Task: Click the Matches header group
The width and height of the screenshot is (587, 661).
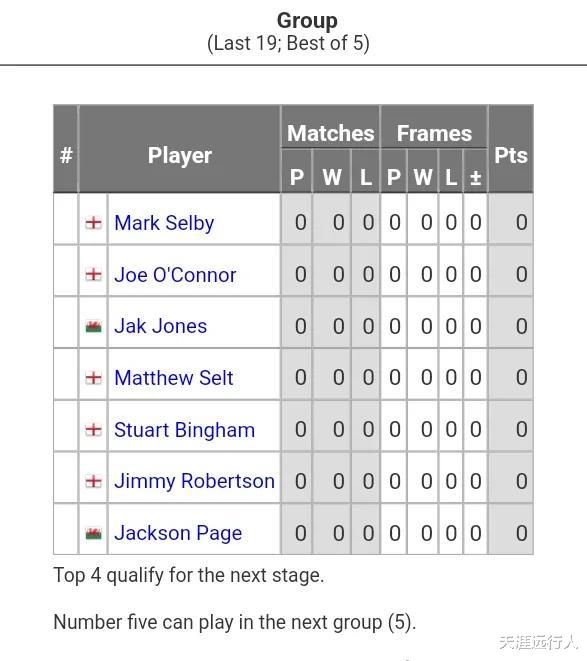Action: click(331, 133)
